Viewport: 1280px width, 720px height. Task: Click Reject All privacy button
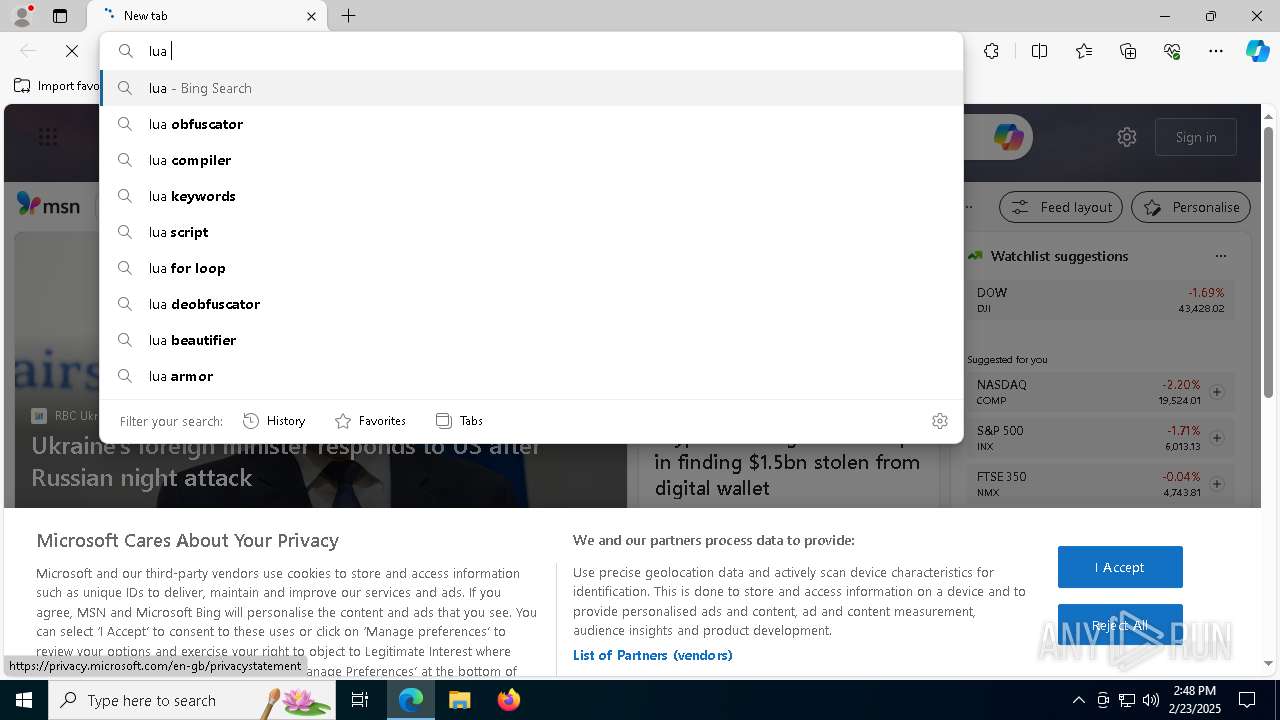pyautogui.click(x=1120, y=625)
